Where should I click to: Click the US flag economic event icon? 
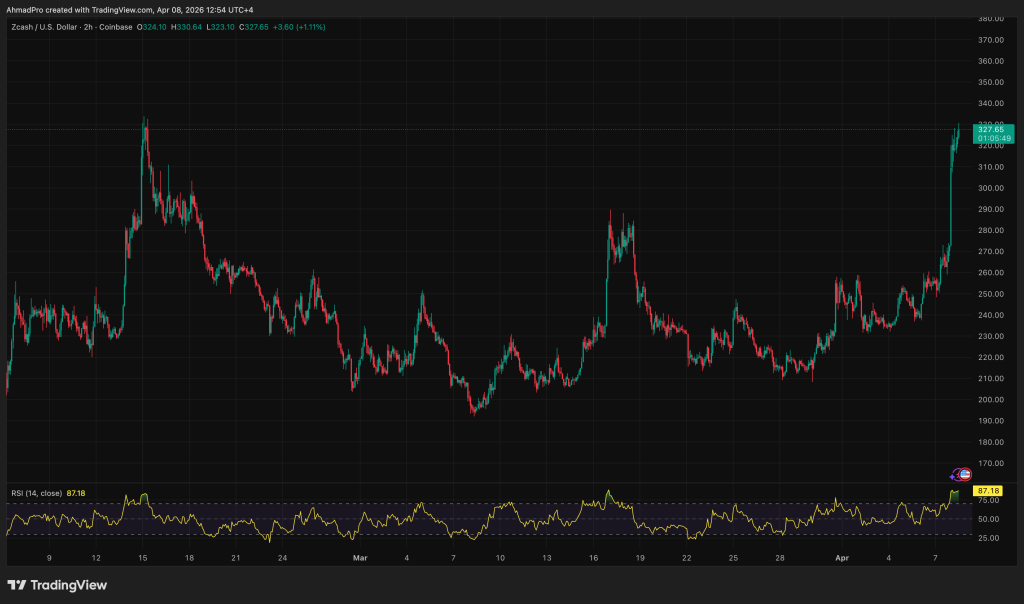966,474
